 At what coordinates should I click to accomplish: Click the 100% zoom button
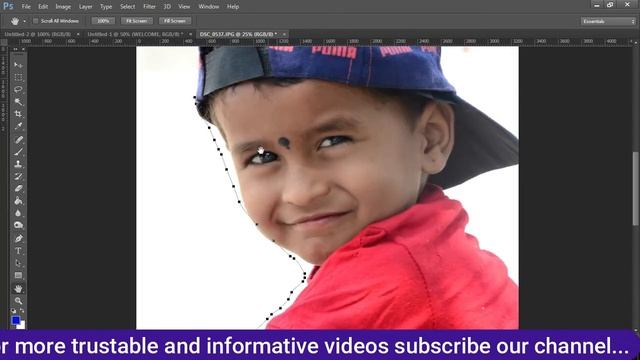pyautogui.click(x=103, y=21)
